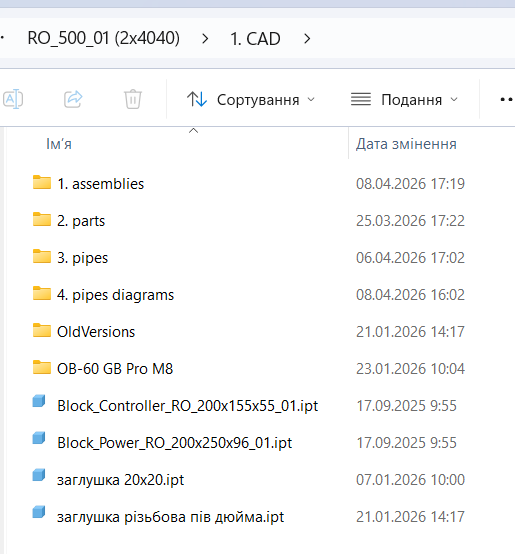Open the more options ellipsis menu

(x=507, y=100)
